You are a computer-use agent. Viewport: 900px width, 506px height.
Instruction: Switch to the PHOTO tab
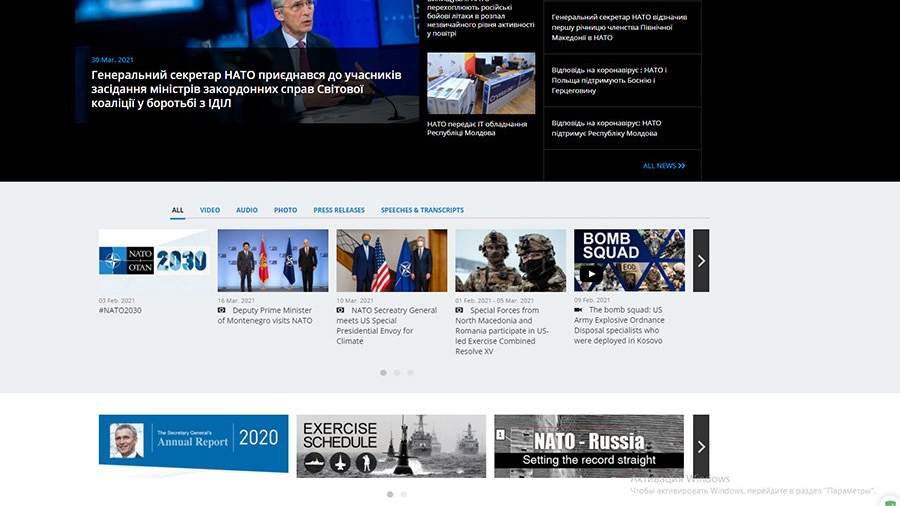click(285, 210)
